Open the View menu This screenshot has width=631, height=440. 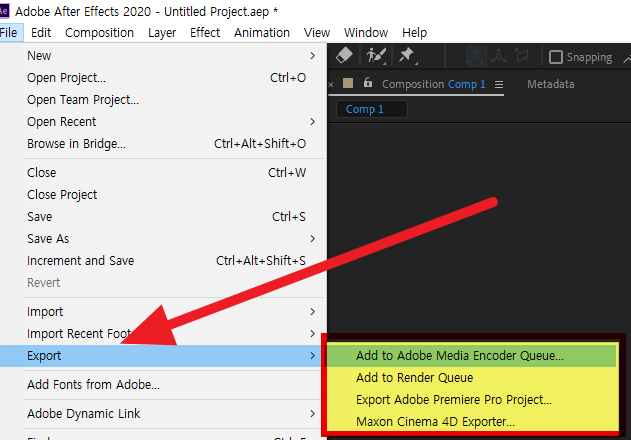coord(317,33)
